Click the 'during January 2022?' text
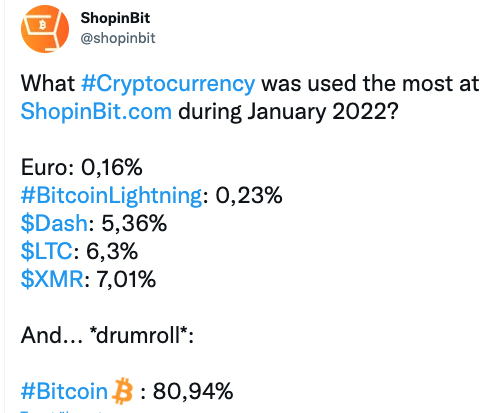499x413 pixels. click(288, 112)
